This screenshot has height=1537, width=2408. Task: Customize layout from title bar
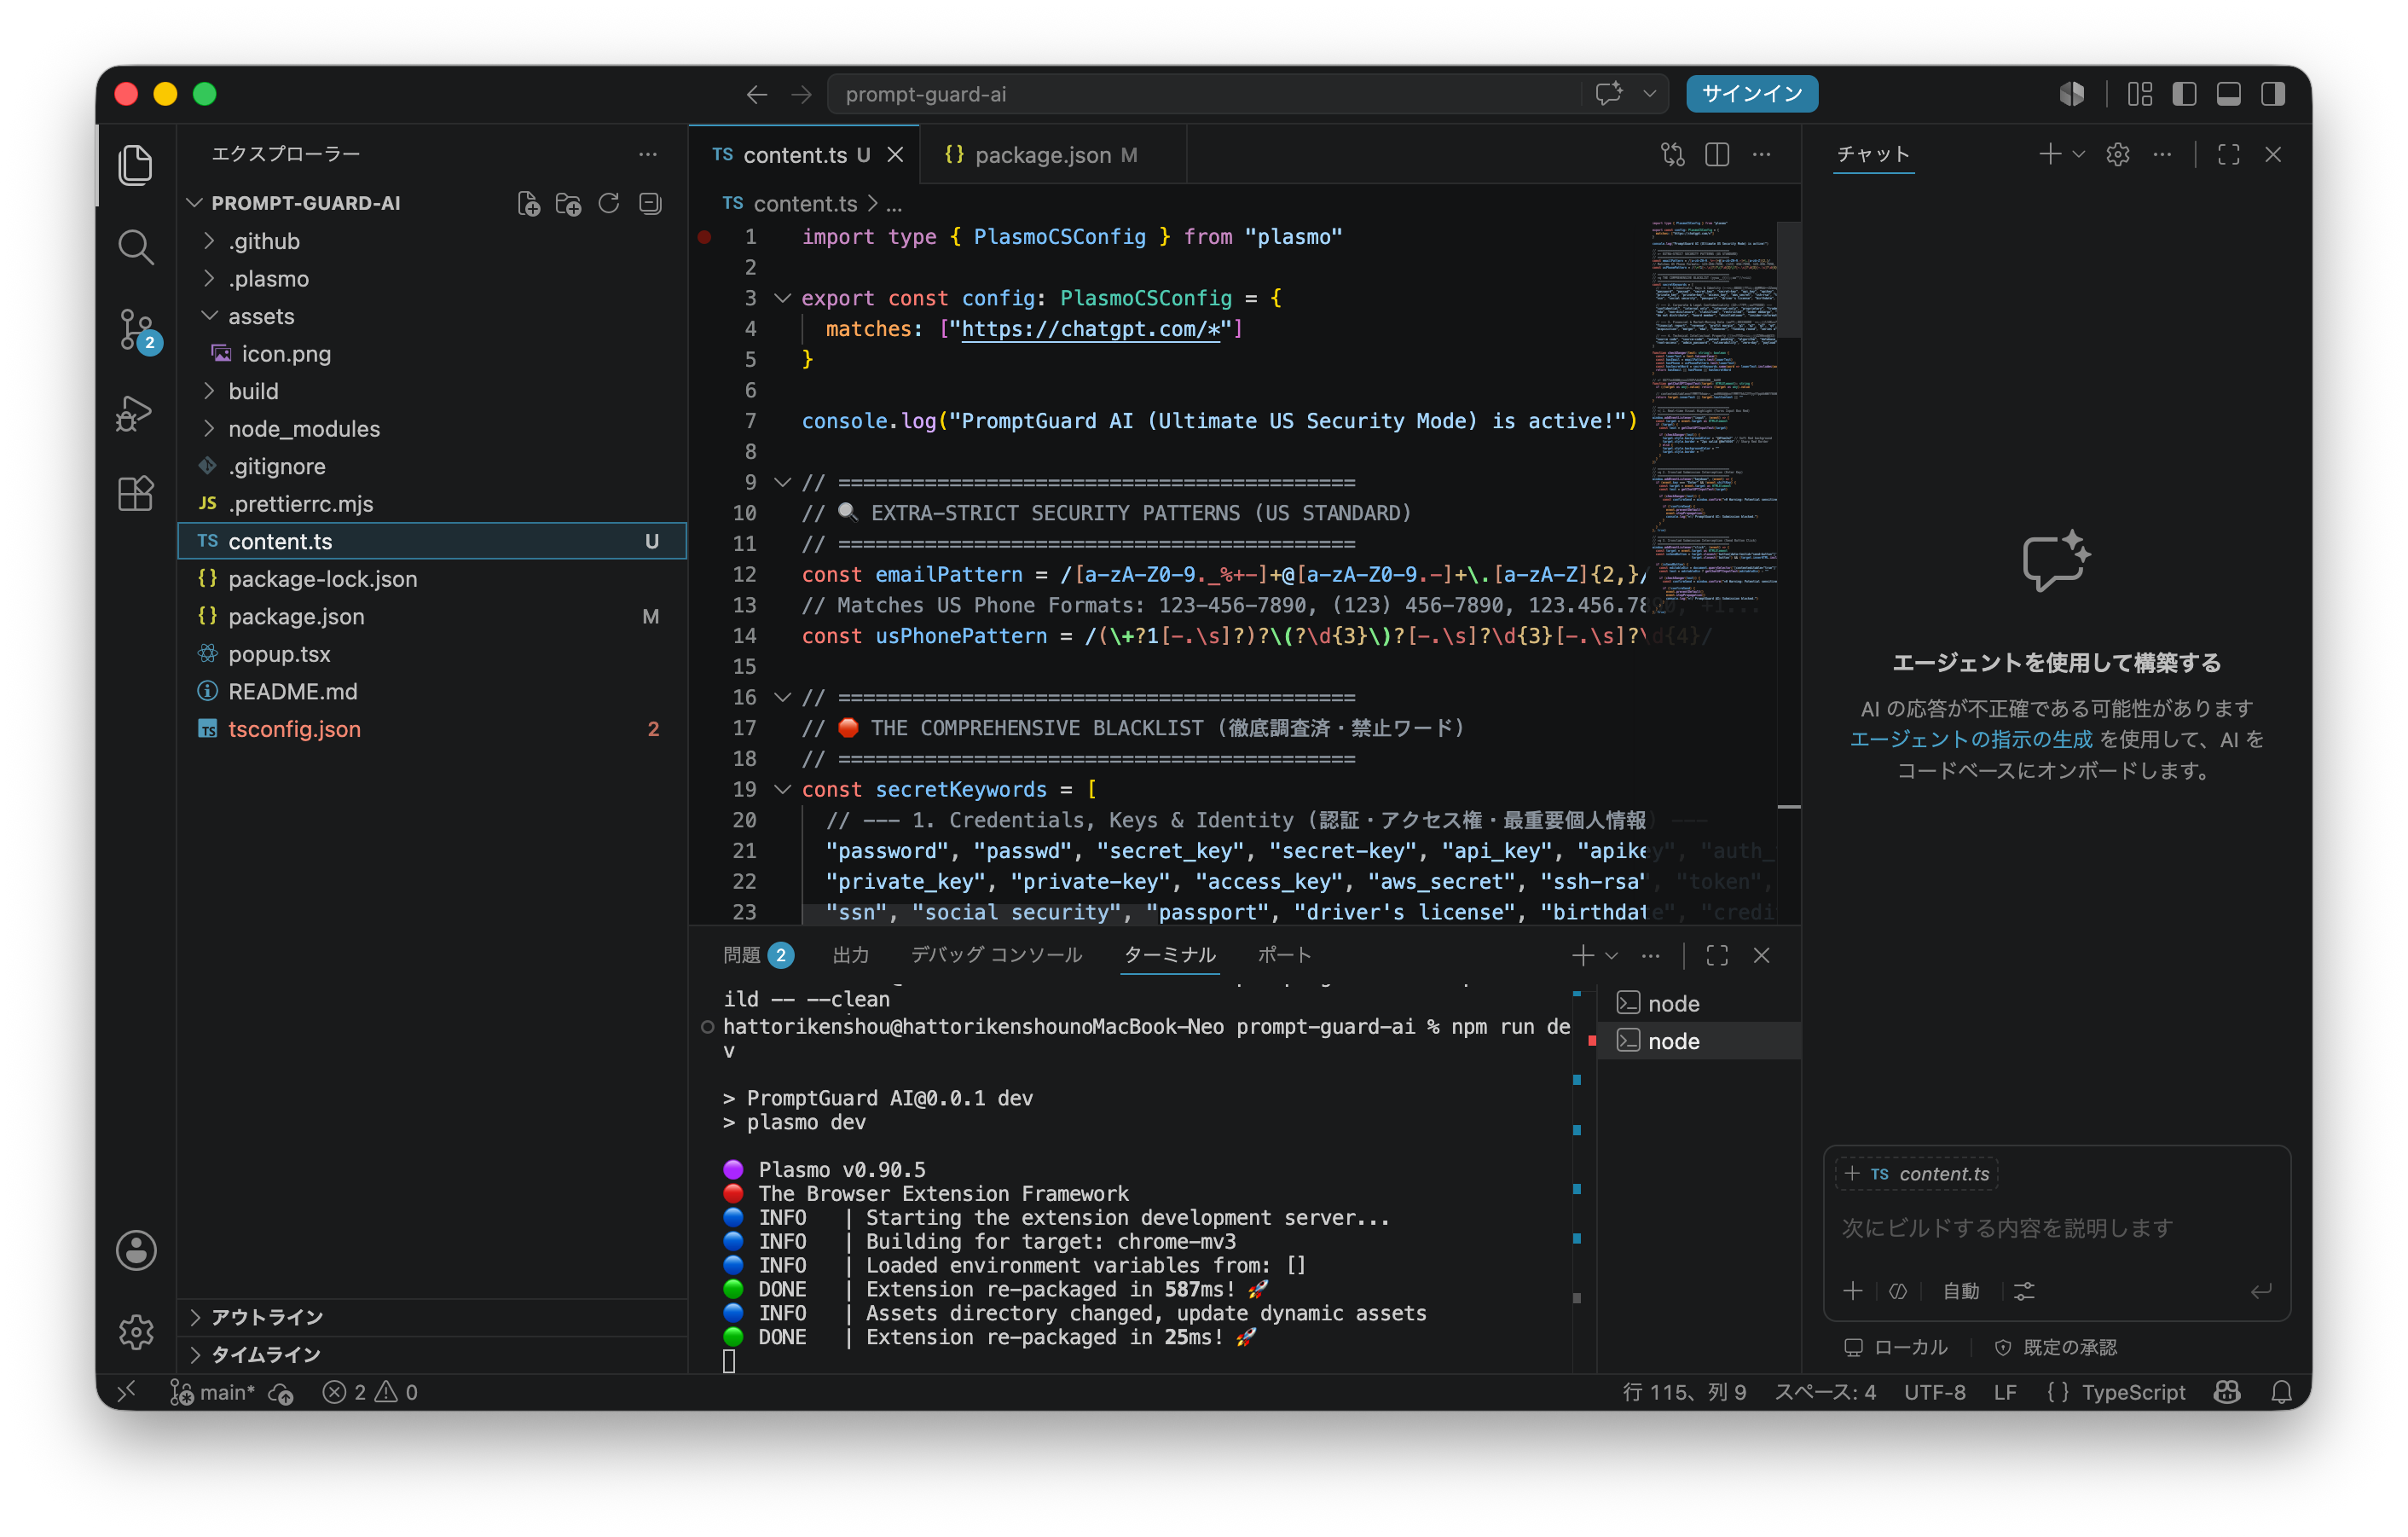(2140, 94)
